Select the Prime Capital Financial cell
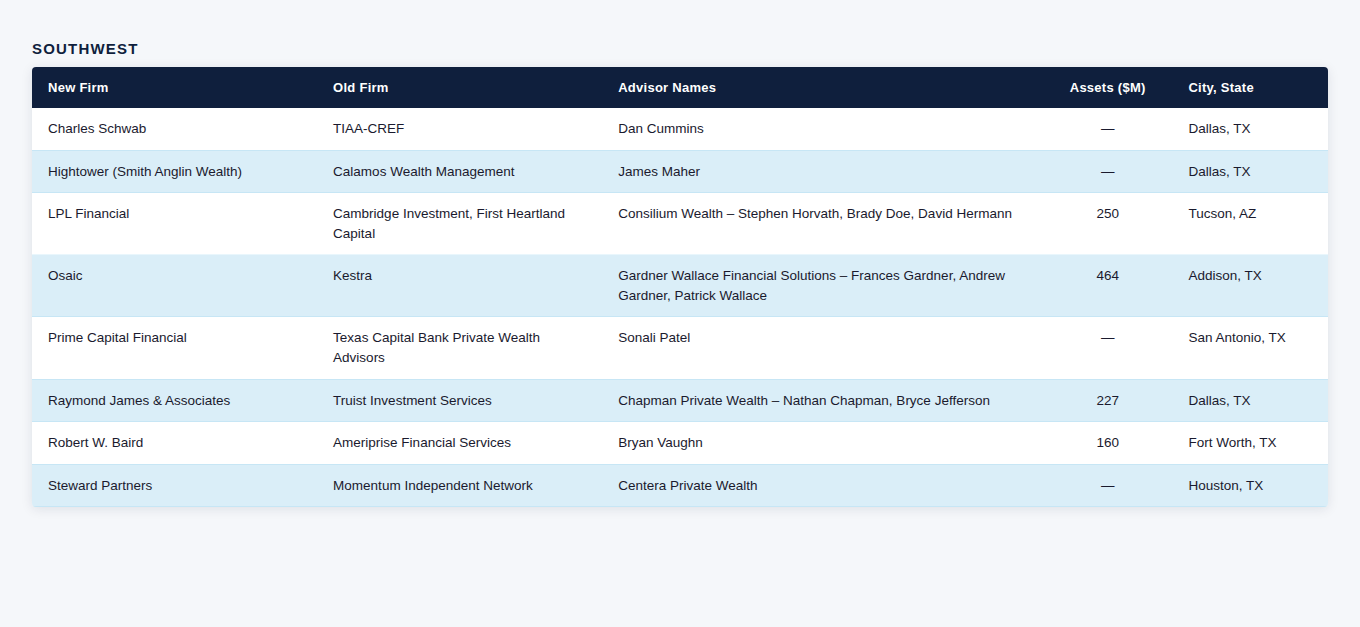Image resolution: width=1360 pixels, height=627 pixels. click(x=117, y=338)
